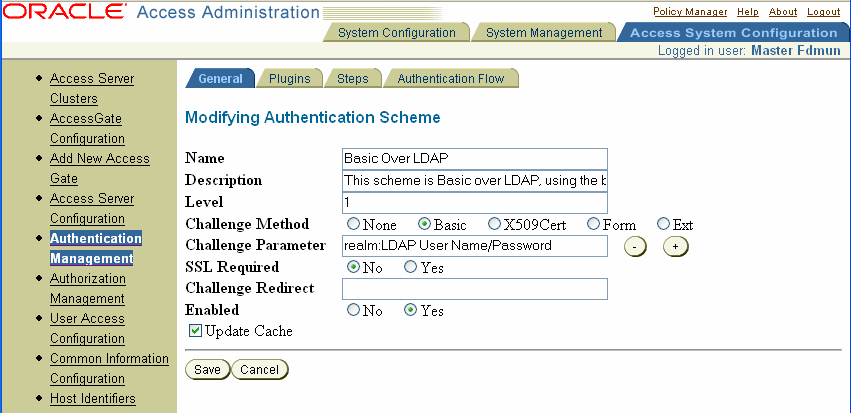Open Add New Access Gate link

tap(99, 168)
